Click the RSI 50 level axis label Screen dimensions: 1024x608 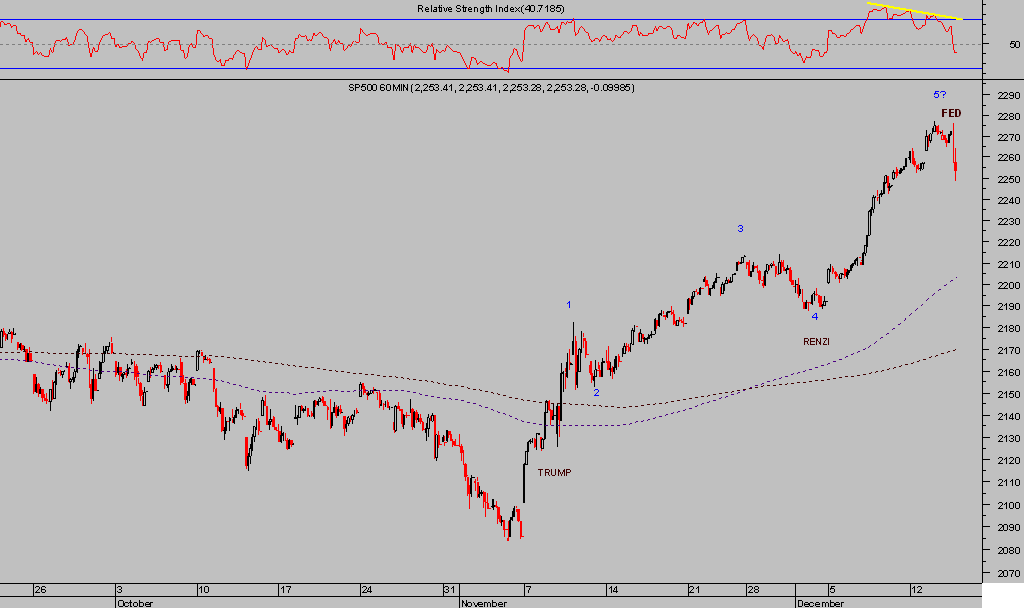(1014, 45)
